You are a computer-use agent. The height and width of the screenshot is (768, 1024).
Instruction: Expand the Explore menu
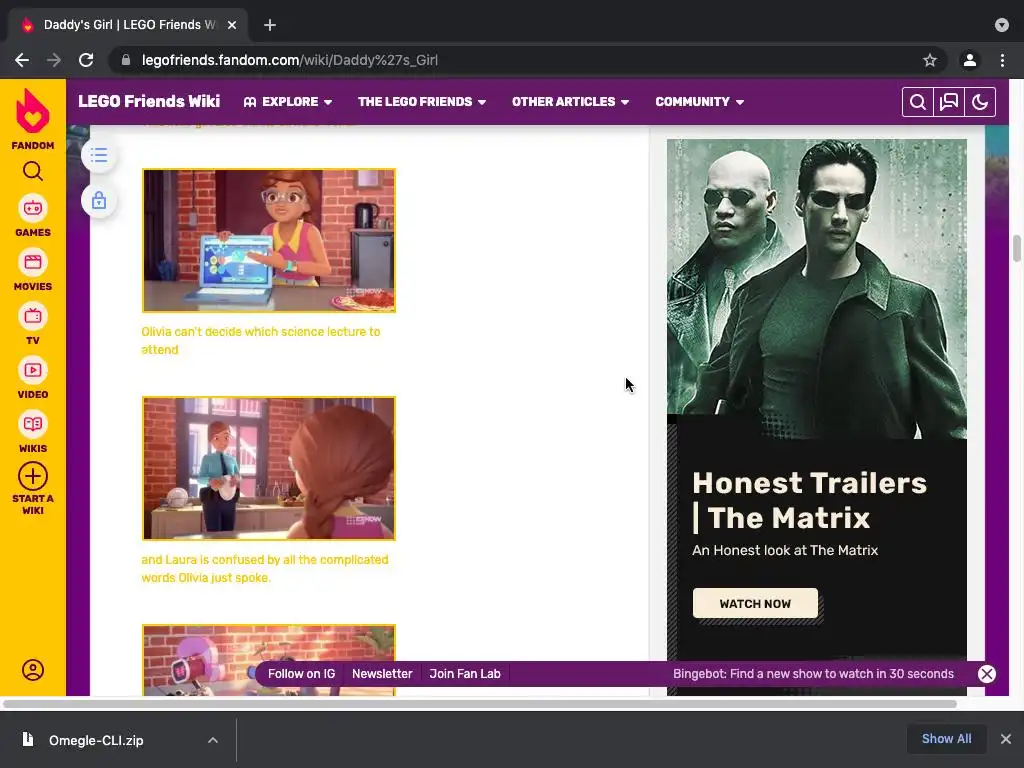(x=288, y=102)
